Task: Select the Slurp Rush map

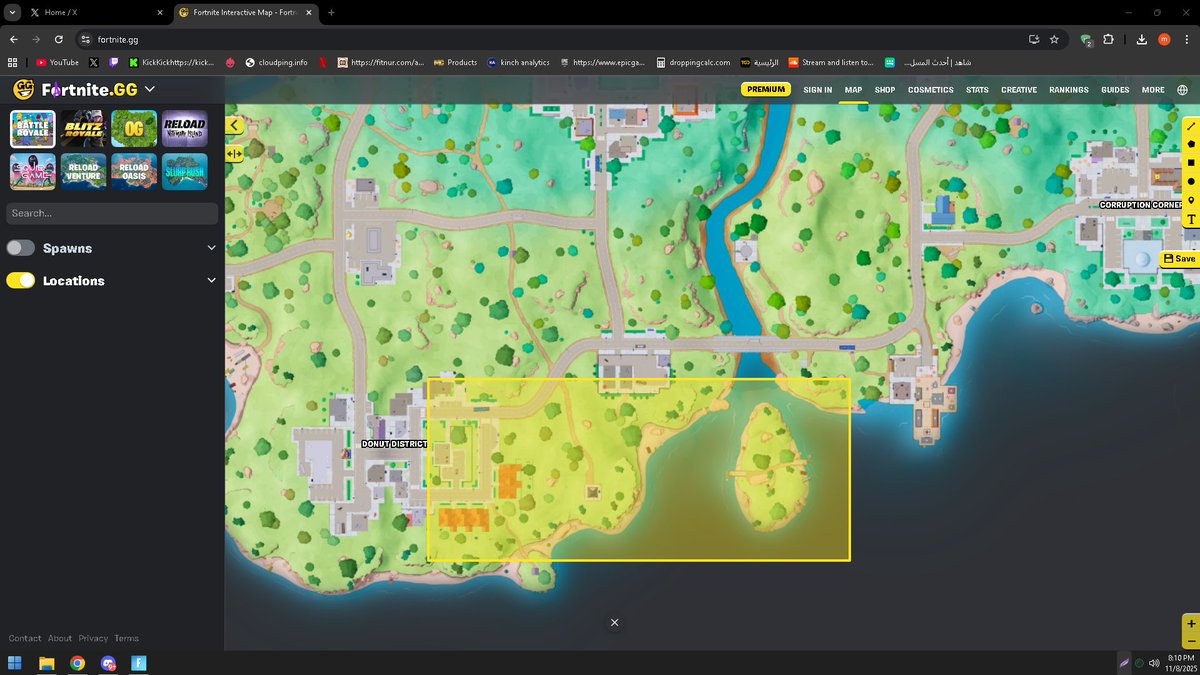Action: pyautogui.click(x=185, y=171)
